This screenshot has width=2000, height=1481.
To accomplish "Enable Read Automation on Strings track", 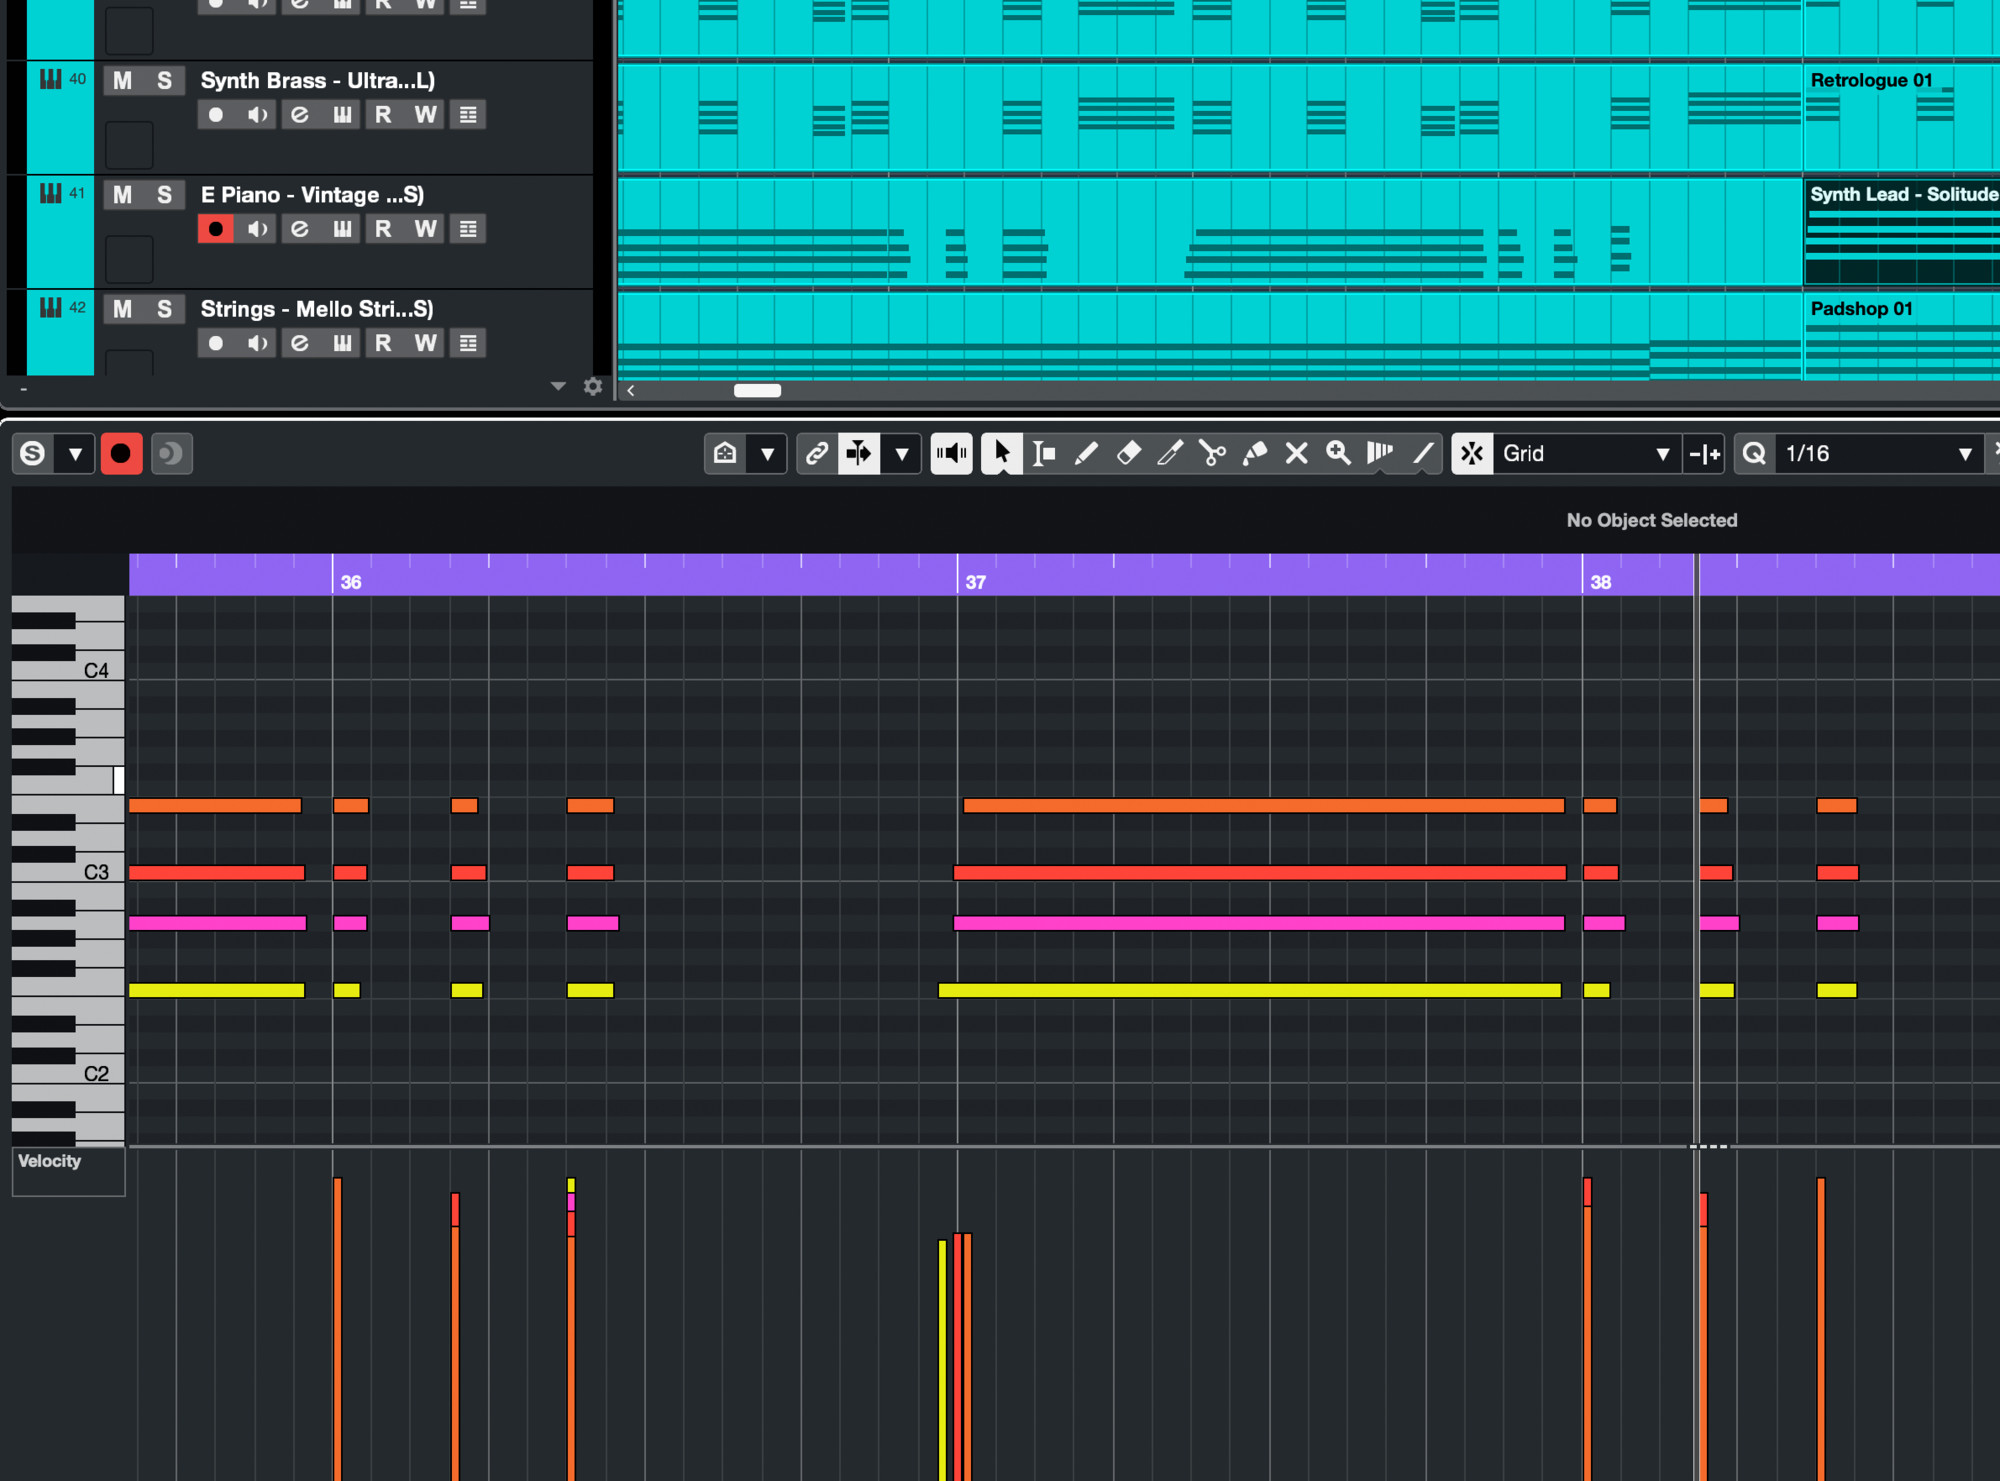I will click(x=383, y=343).
